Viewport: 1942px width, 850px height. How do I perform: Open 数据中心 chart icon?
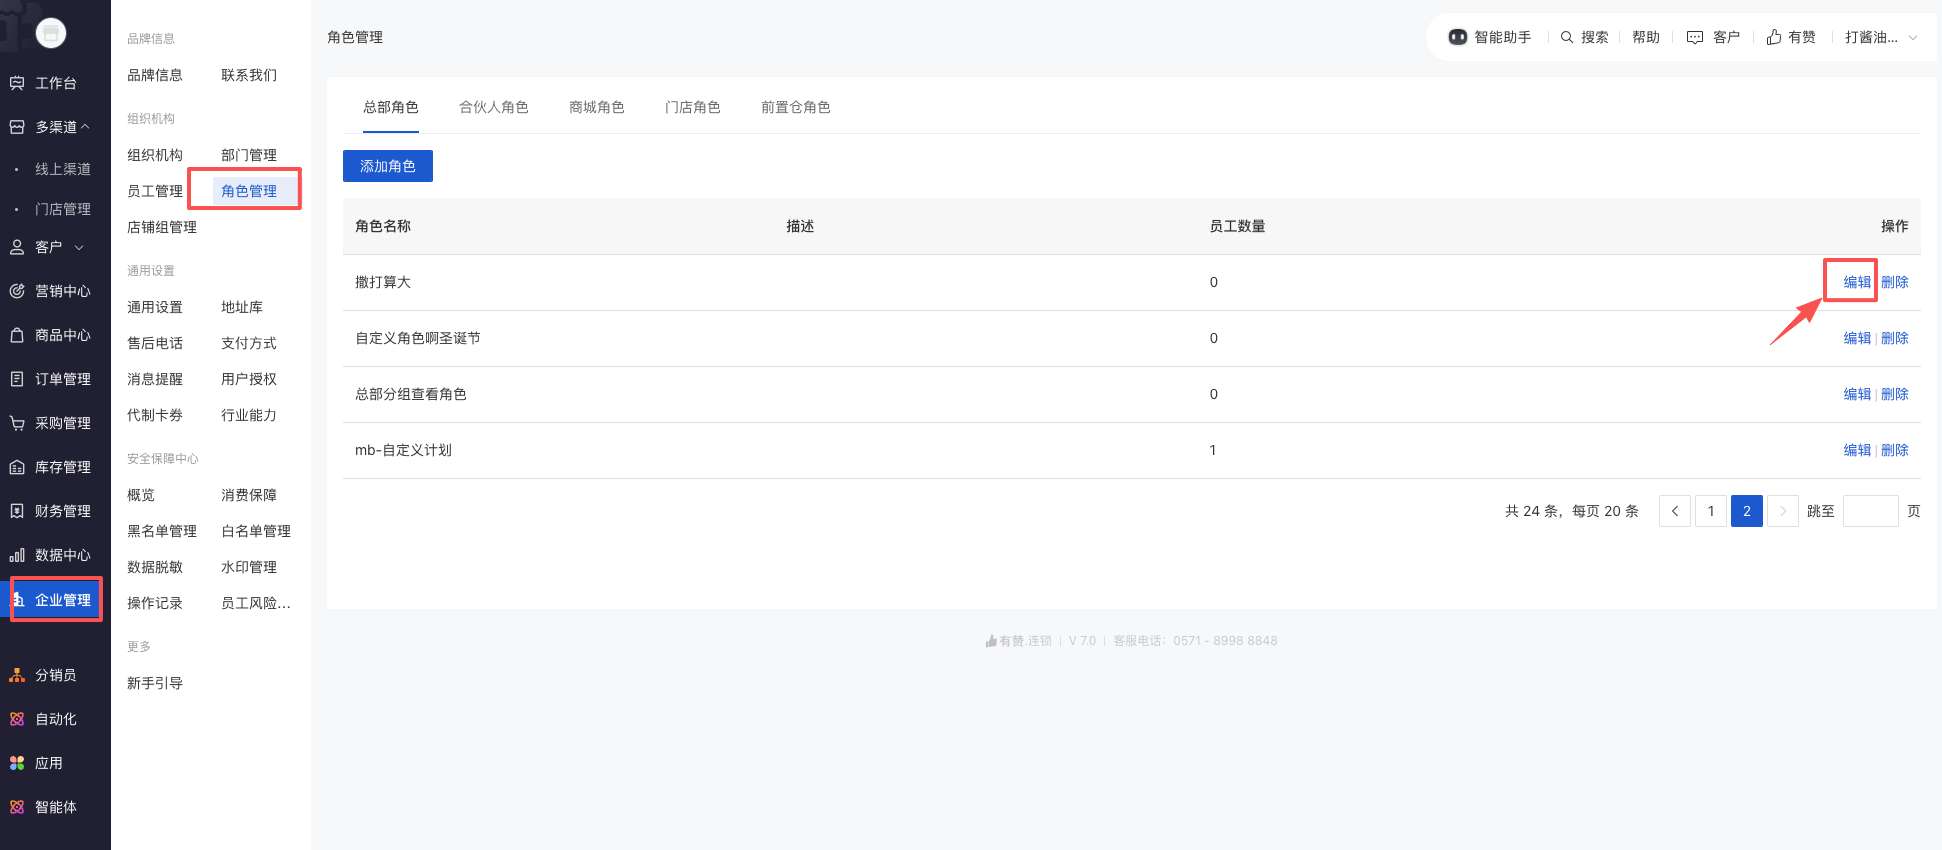coord(17,555)
